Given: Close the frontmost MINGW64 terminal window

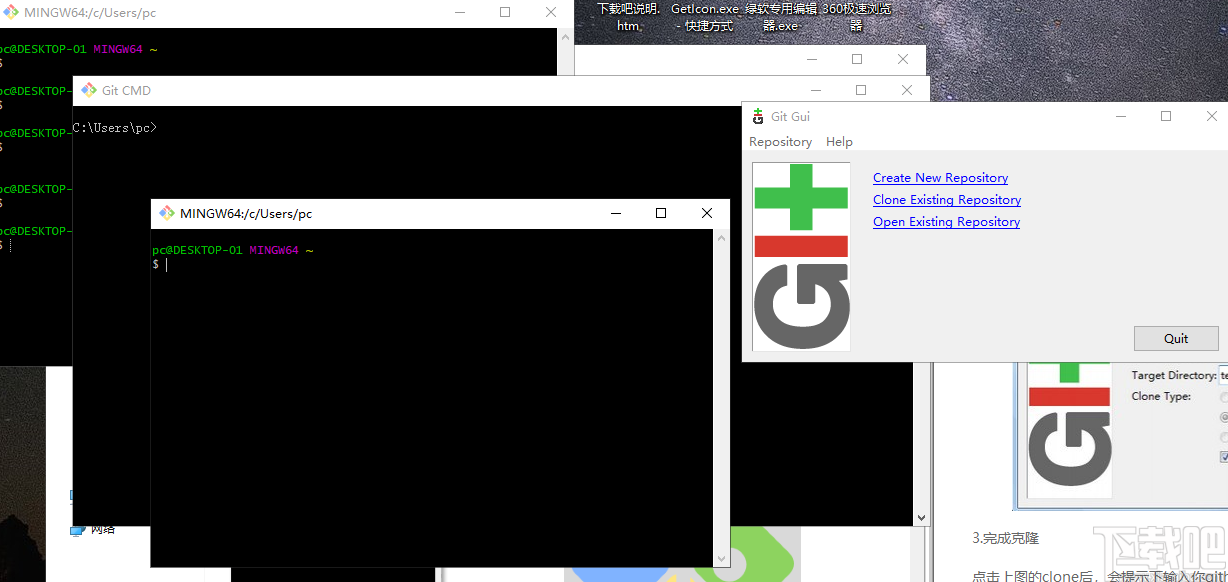Looking at the screenshot, I should [706, 213].
